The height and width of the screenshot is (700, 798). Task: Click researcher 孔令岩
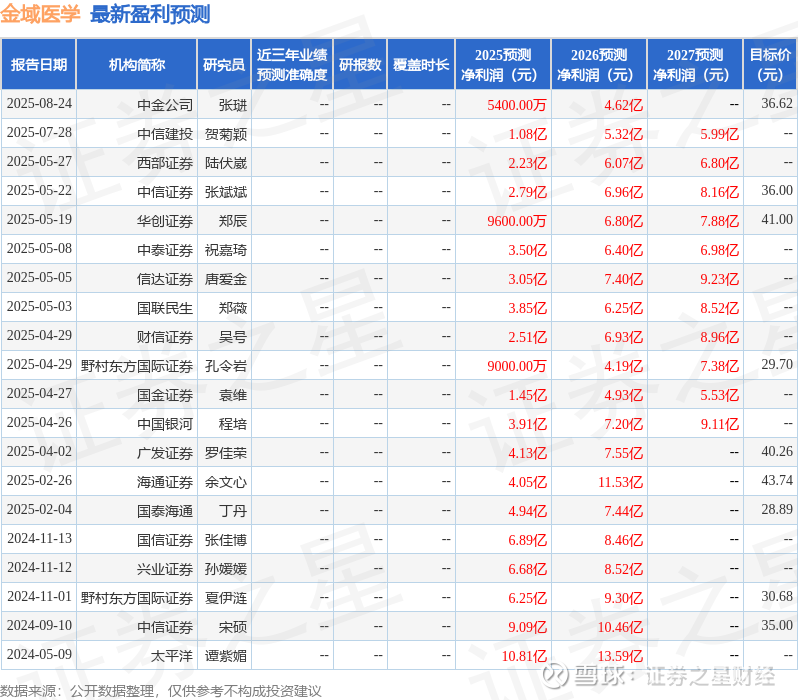tap(226, 366)
